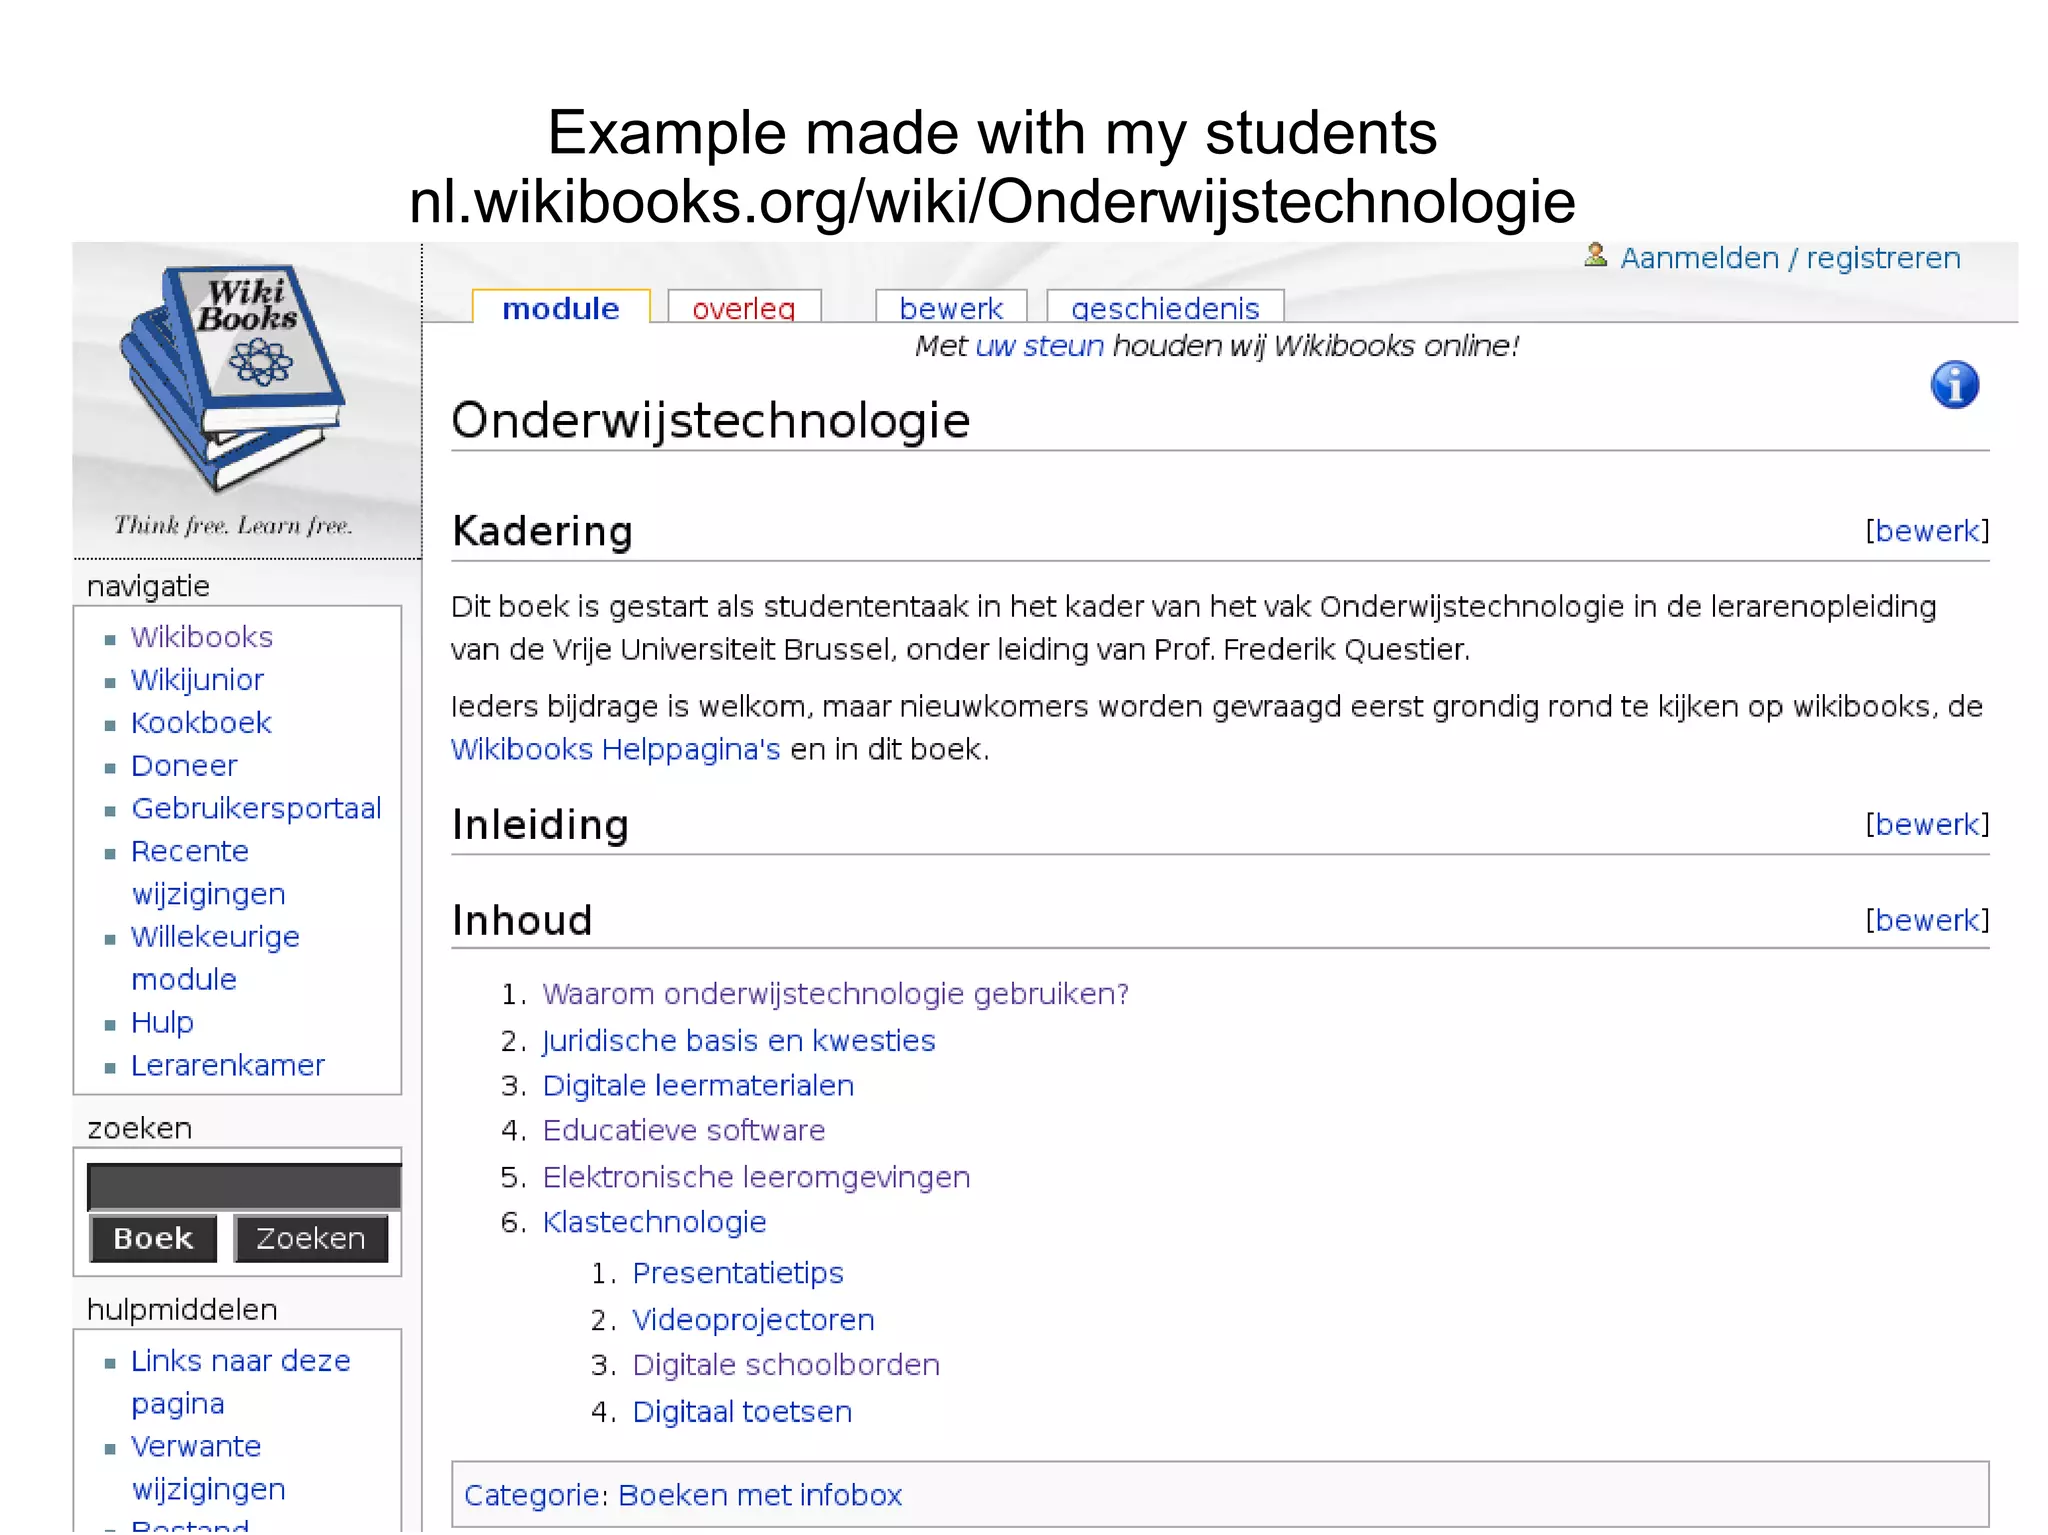
Task: Edit the Inhoud section via bewerk
Action: point(1927,920)
